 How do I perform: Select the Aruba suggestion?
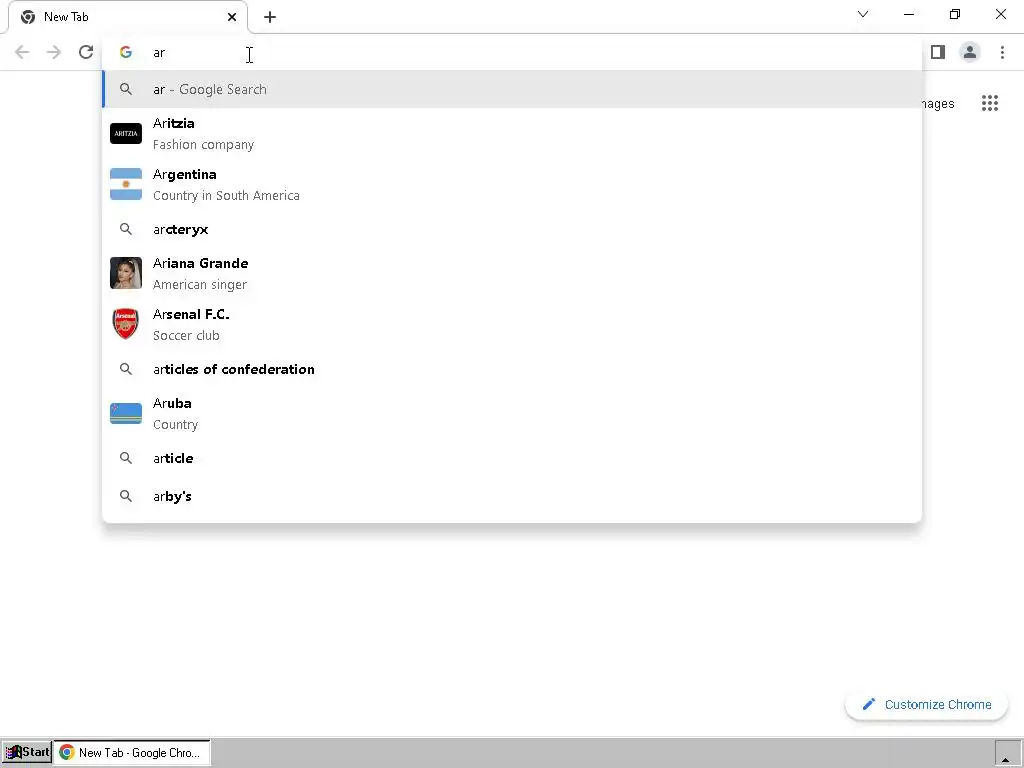512,413
